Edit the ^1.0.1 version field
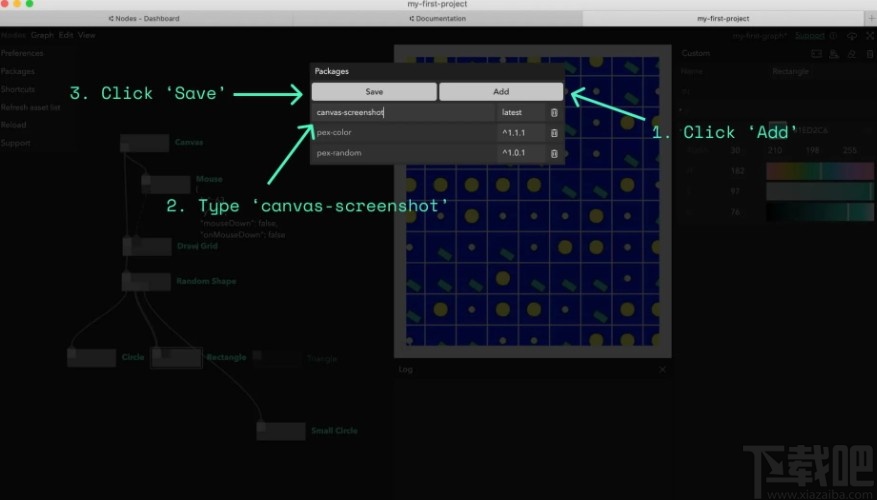This screenshot has width=877, height=500. pyautogui.click(x=521, y=153)
